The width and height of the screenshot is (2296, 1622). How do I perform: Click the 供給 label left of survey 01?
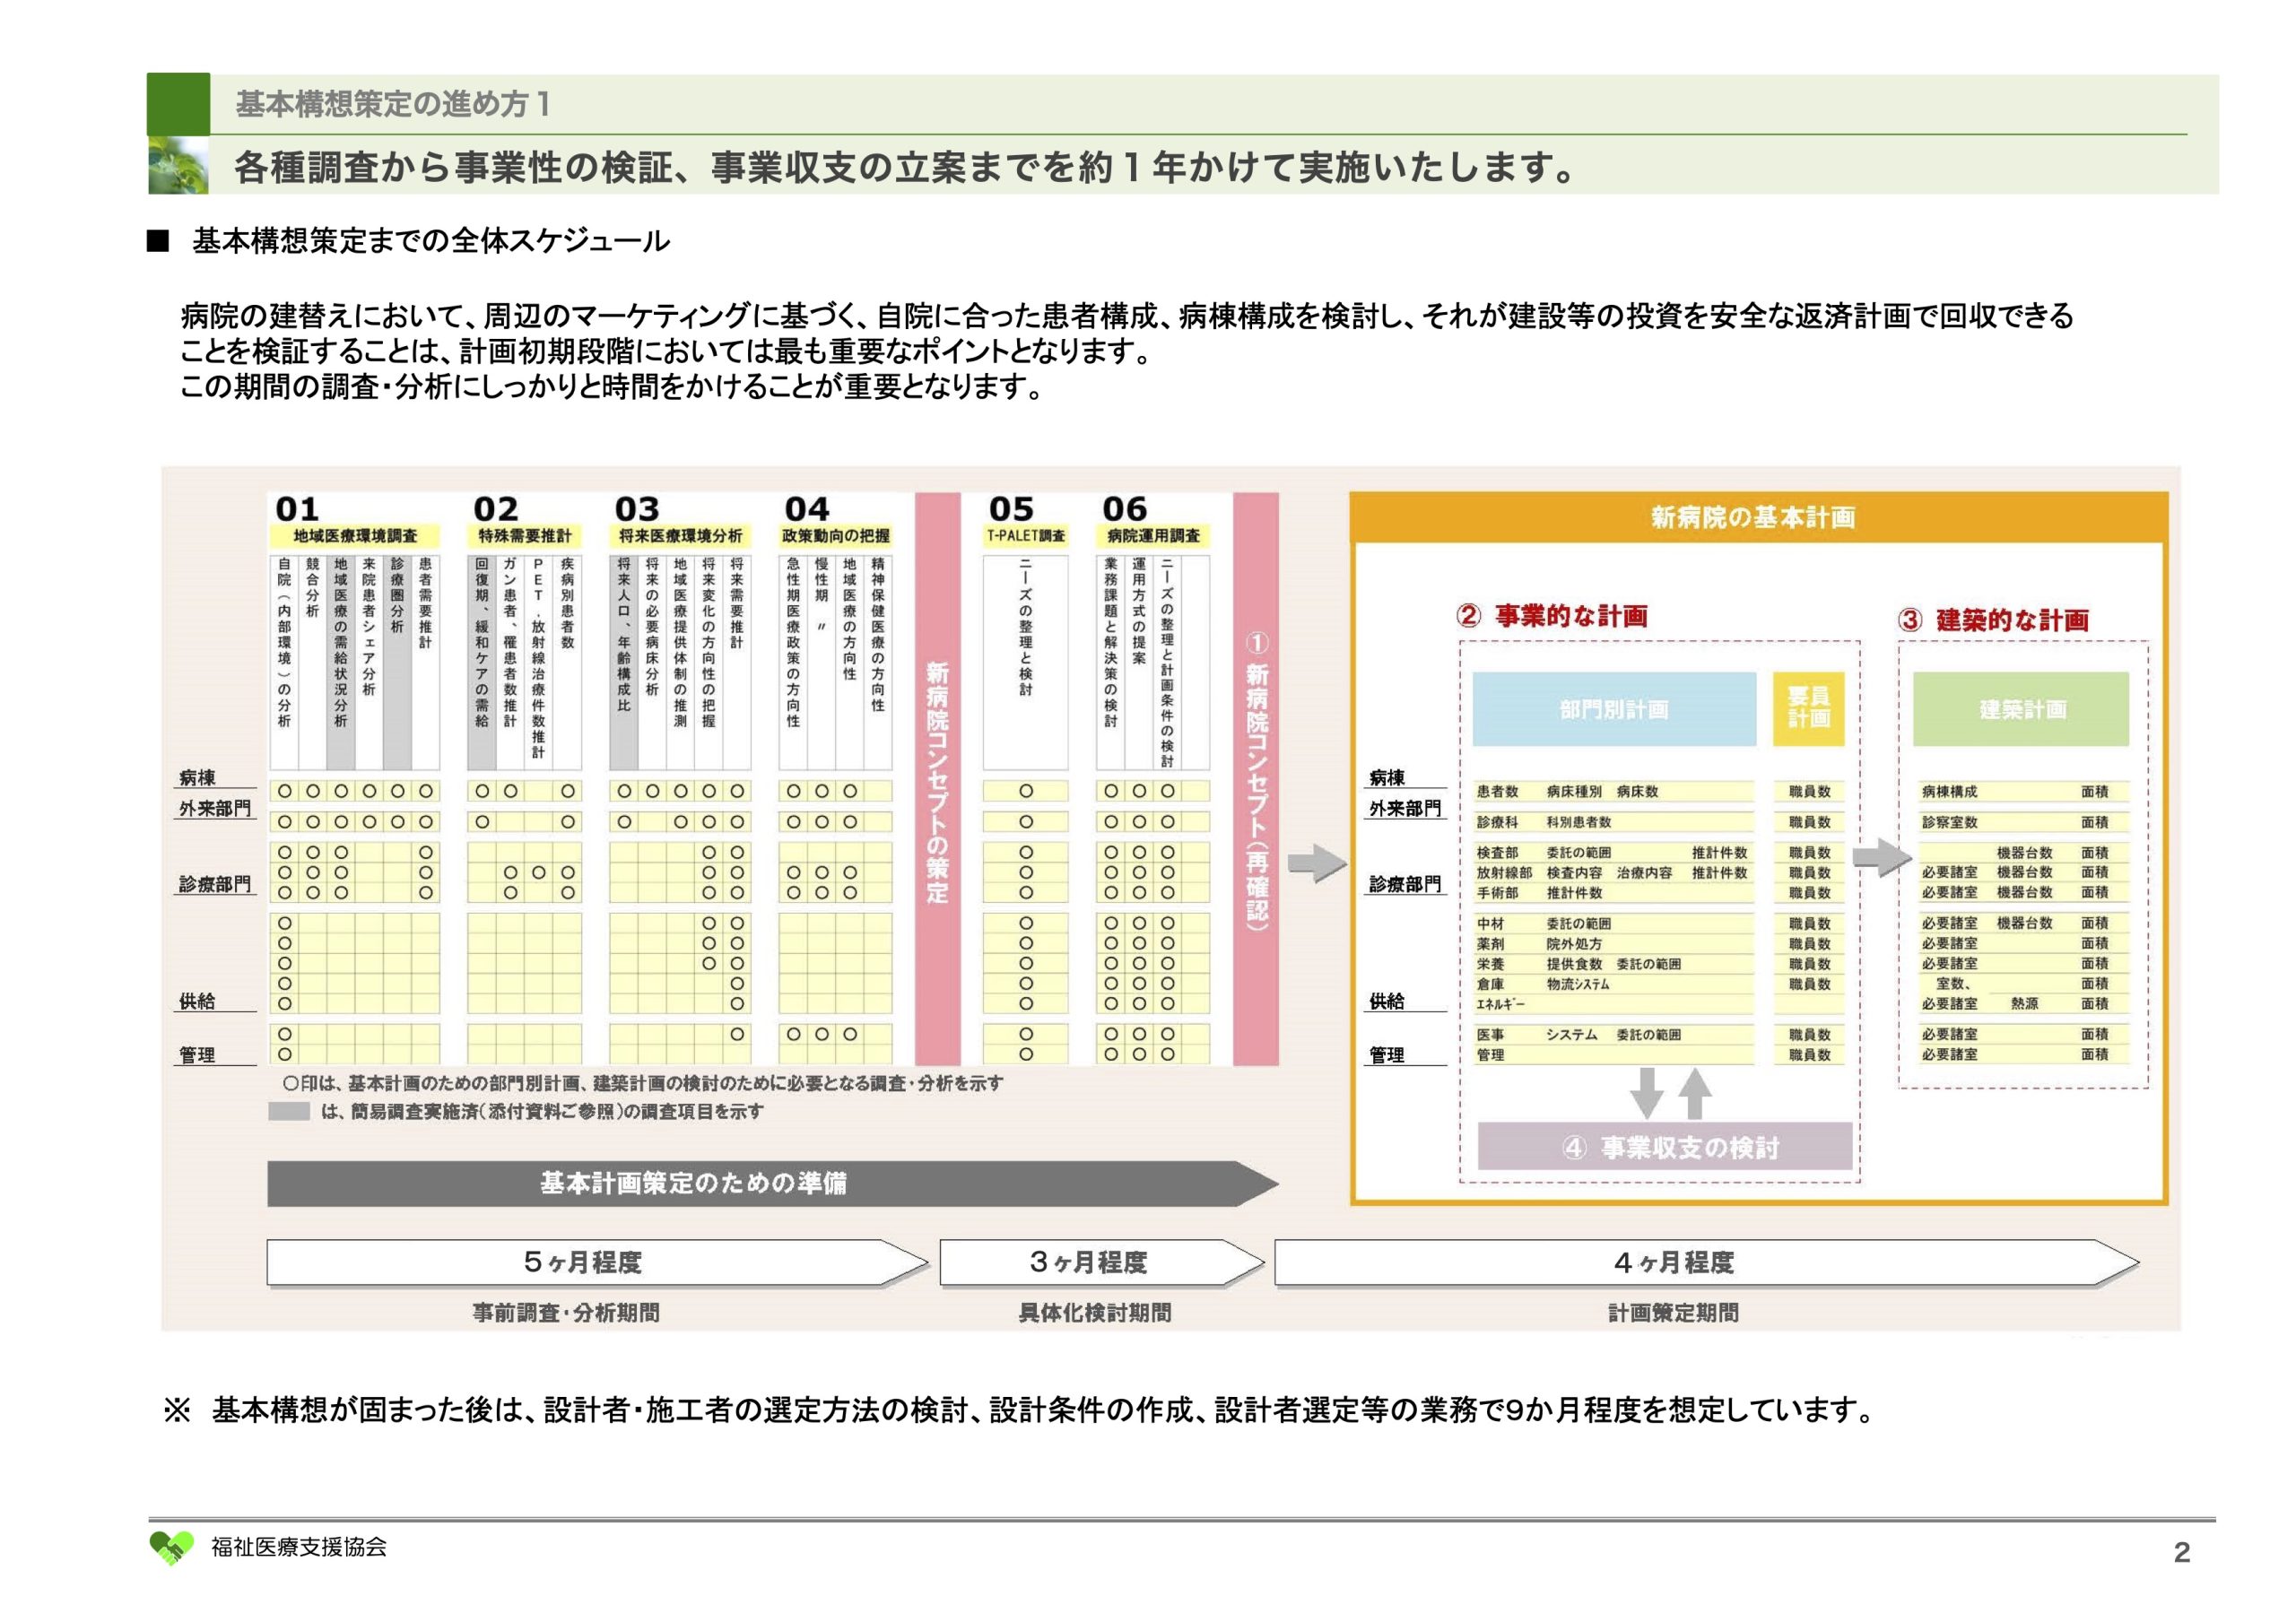click(x=197, y=1001)
